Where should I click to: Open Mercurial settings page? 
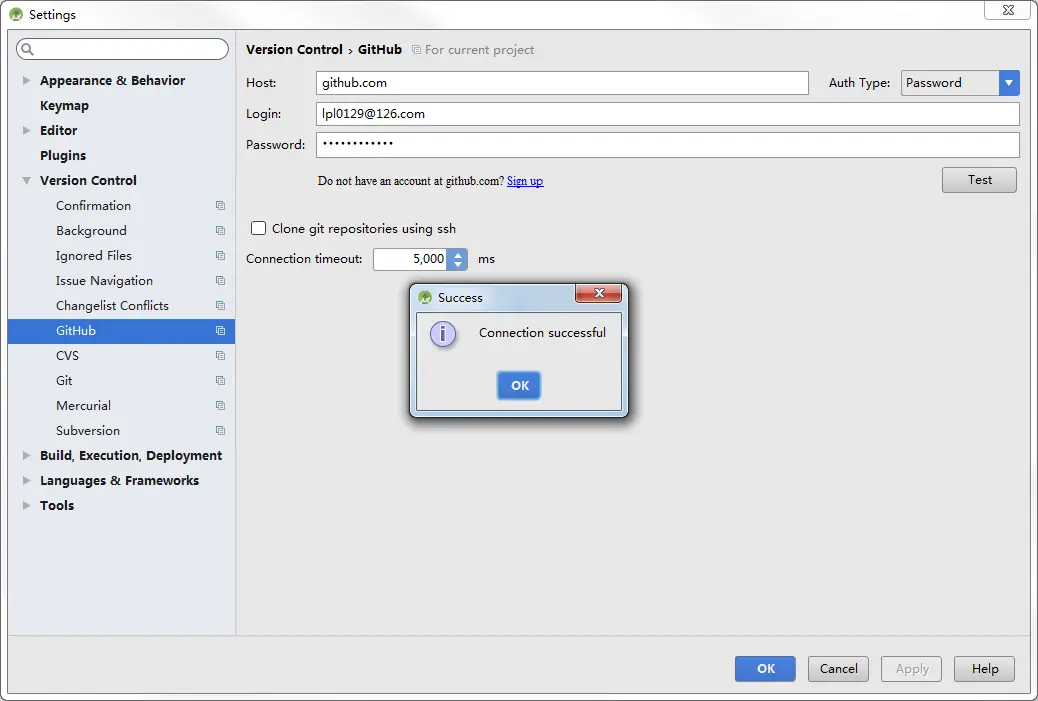83,406
